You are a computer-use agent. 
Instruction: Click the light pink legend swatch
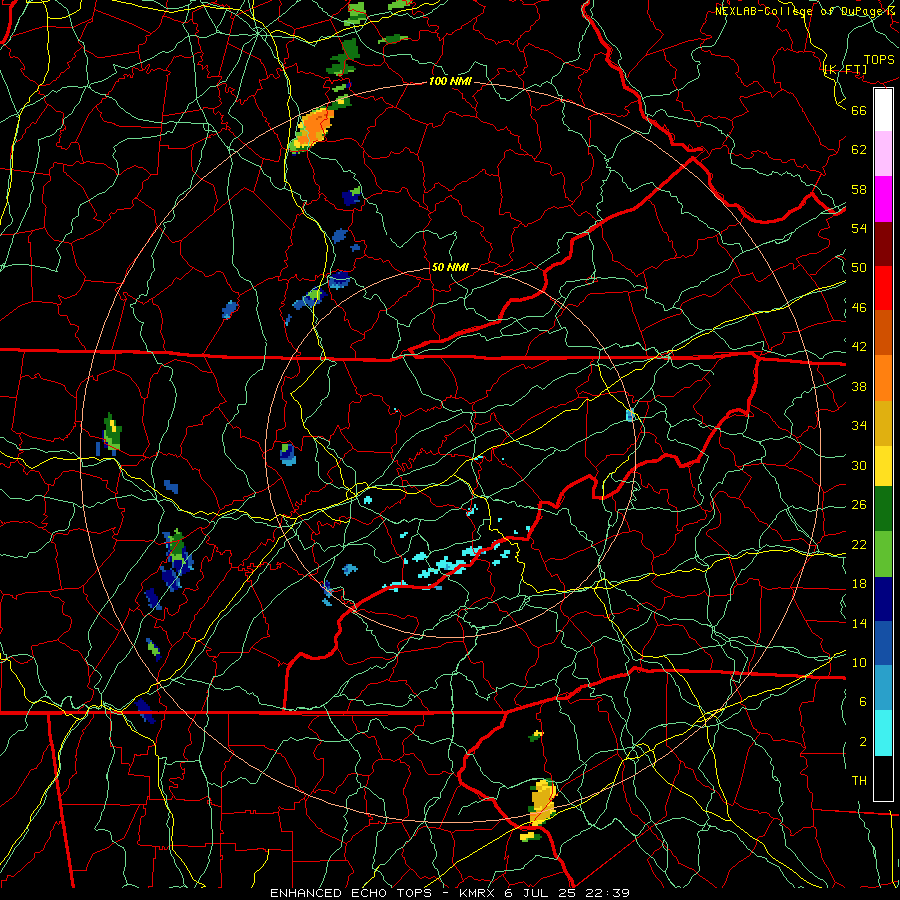[x=883, y=154]
